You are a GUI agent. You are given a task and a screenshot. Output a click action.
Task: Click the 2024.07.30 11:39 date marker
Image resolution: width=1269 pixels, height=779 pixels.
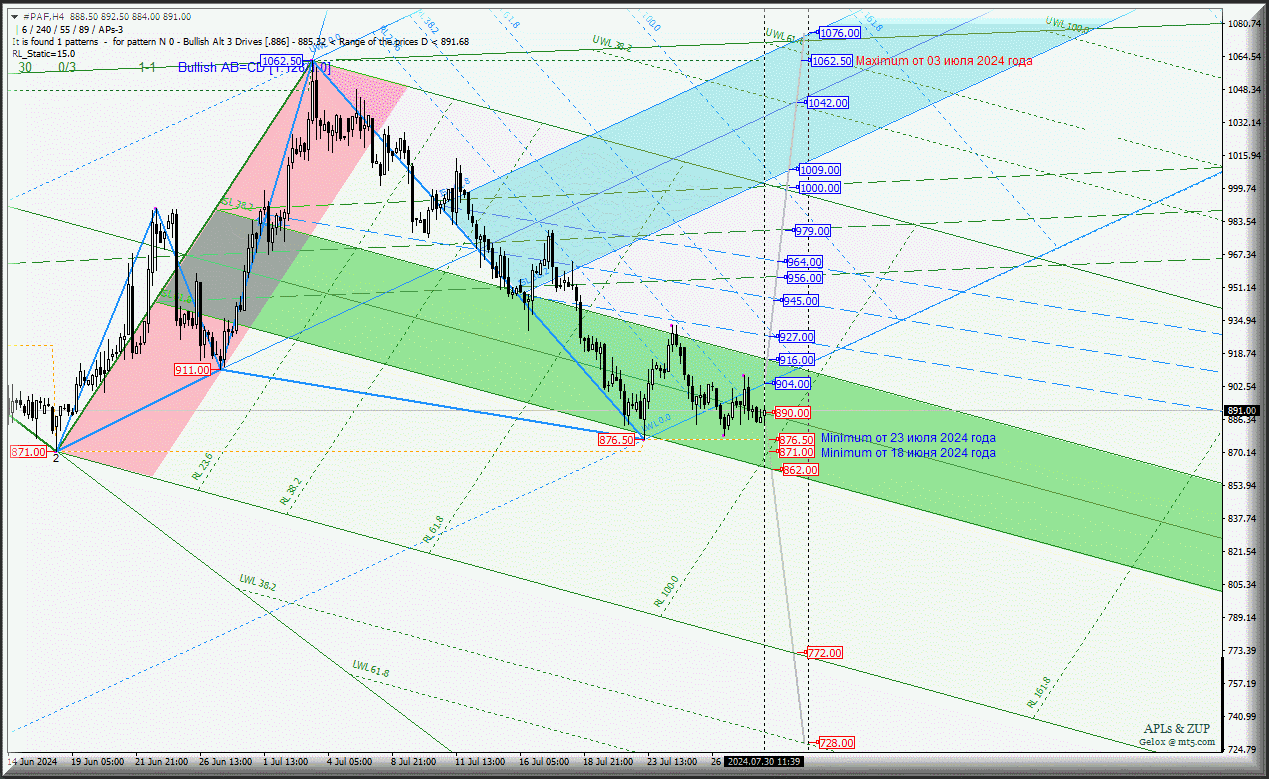click(x=765, y=762)
